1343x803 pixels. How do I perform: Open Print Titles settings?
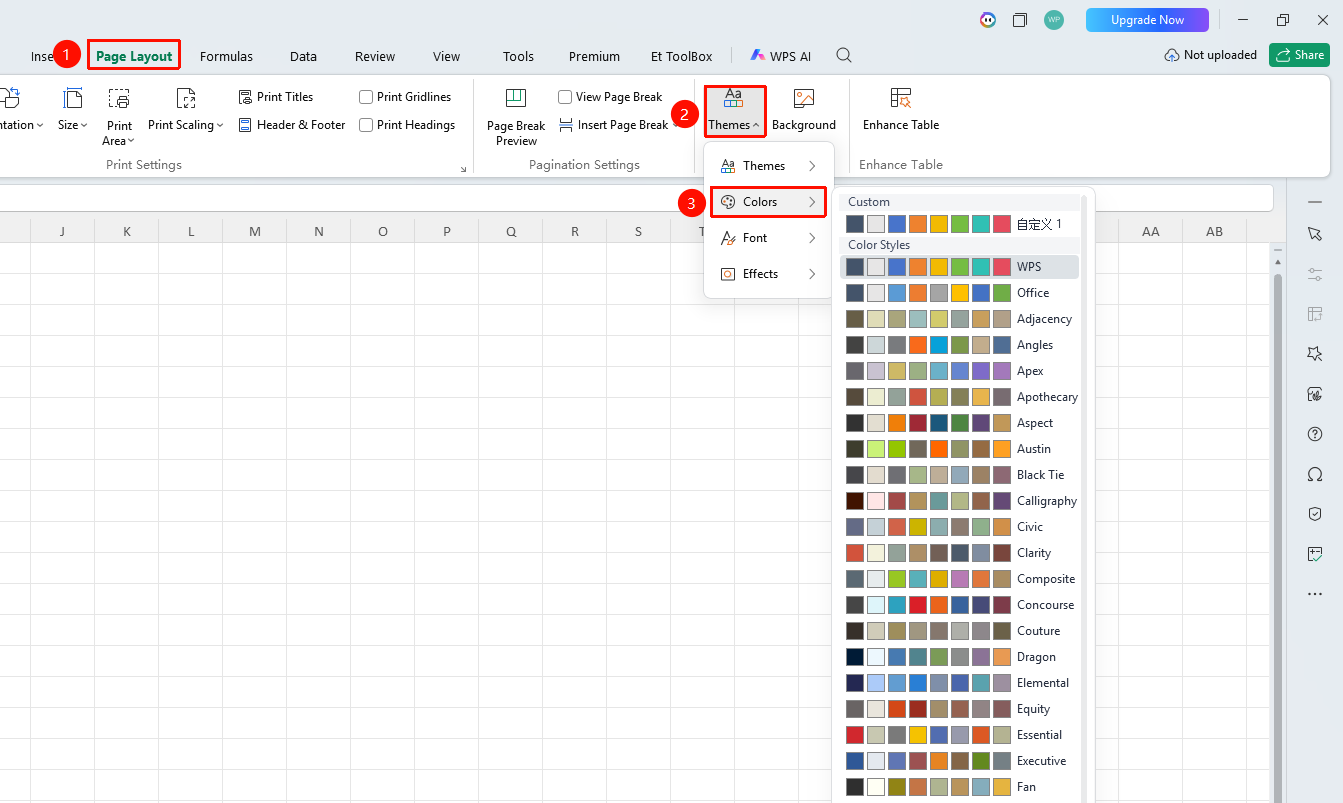(276, 97)
